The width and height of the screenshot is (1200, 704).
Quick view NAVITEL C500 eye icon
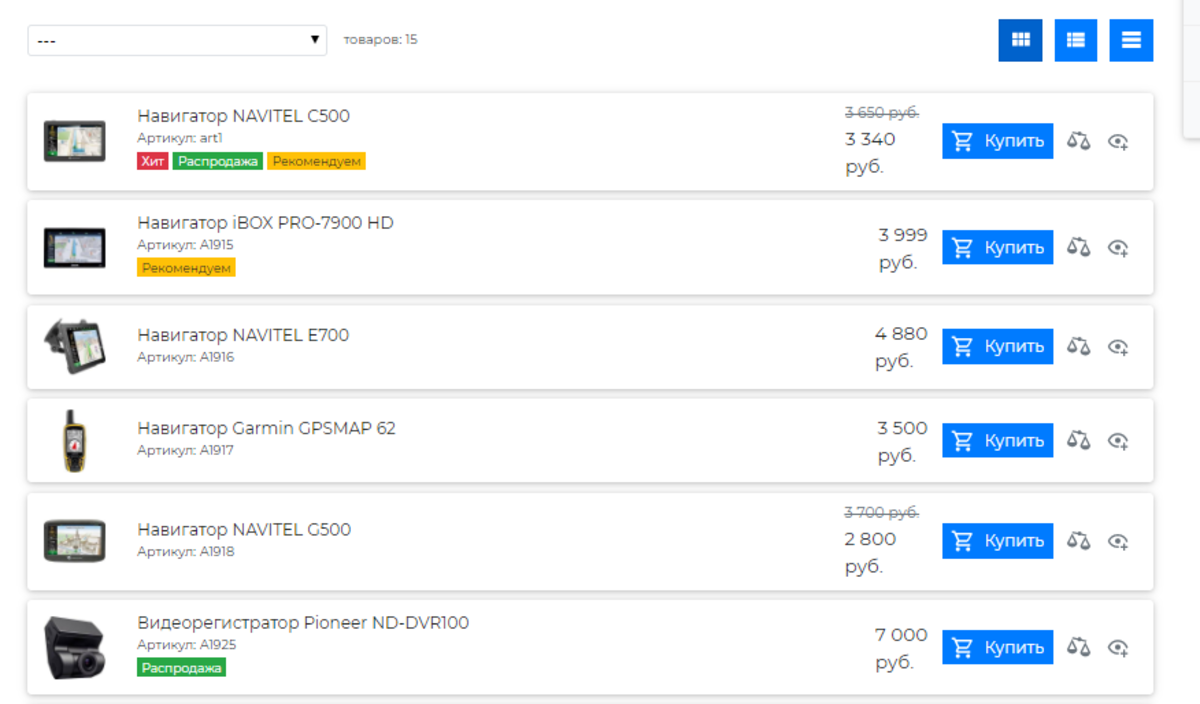click(1118, 142)
